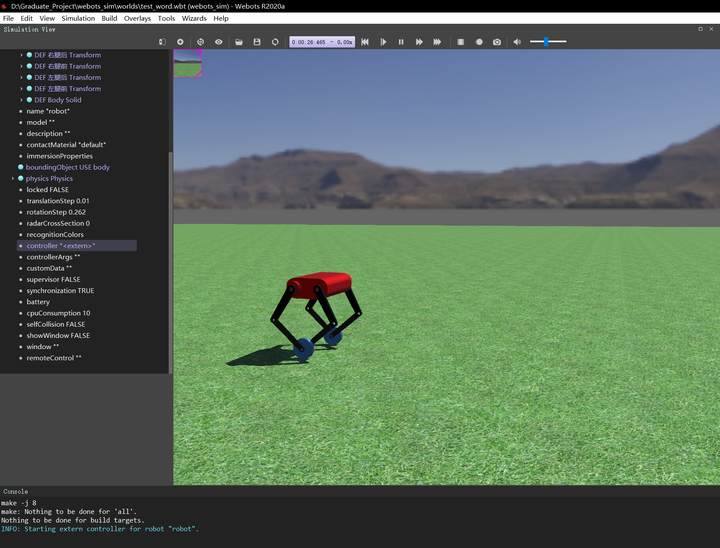Open the File menu
This screenshot has height=548, width=720.
(x=8, y=18)
